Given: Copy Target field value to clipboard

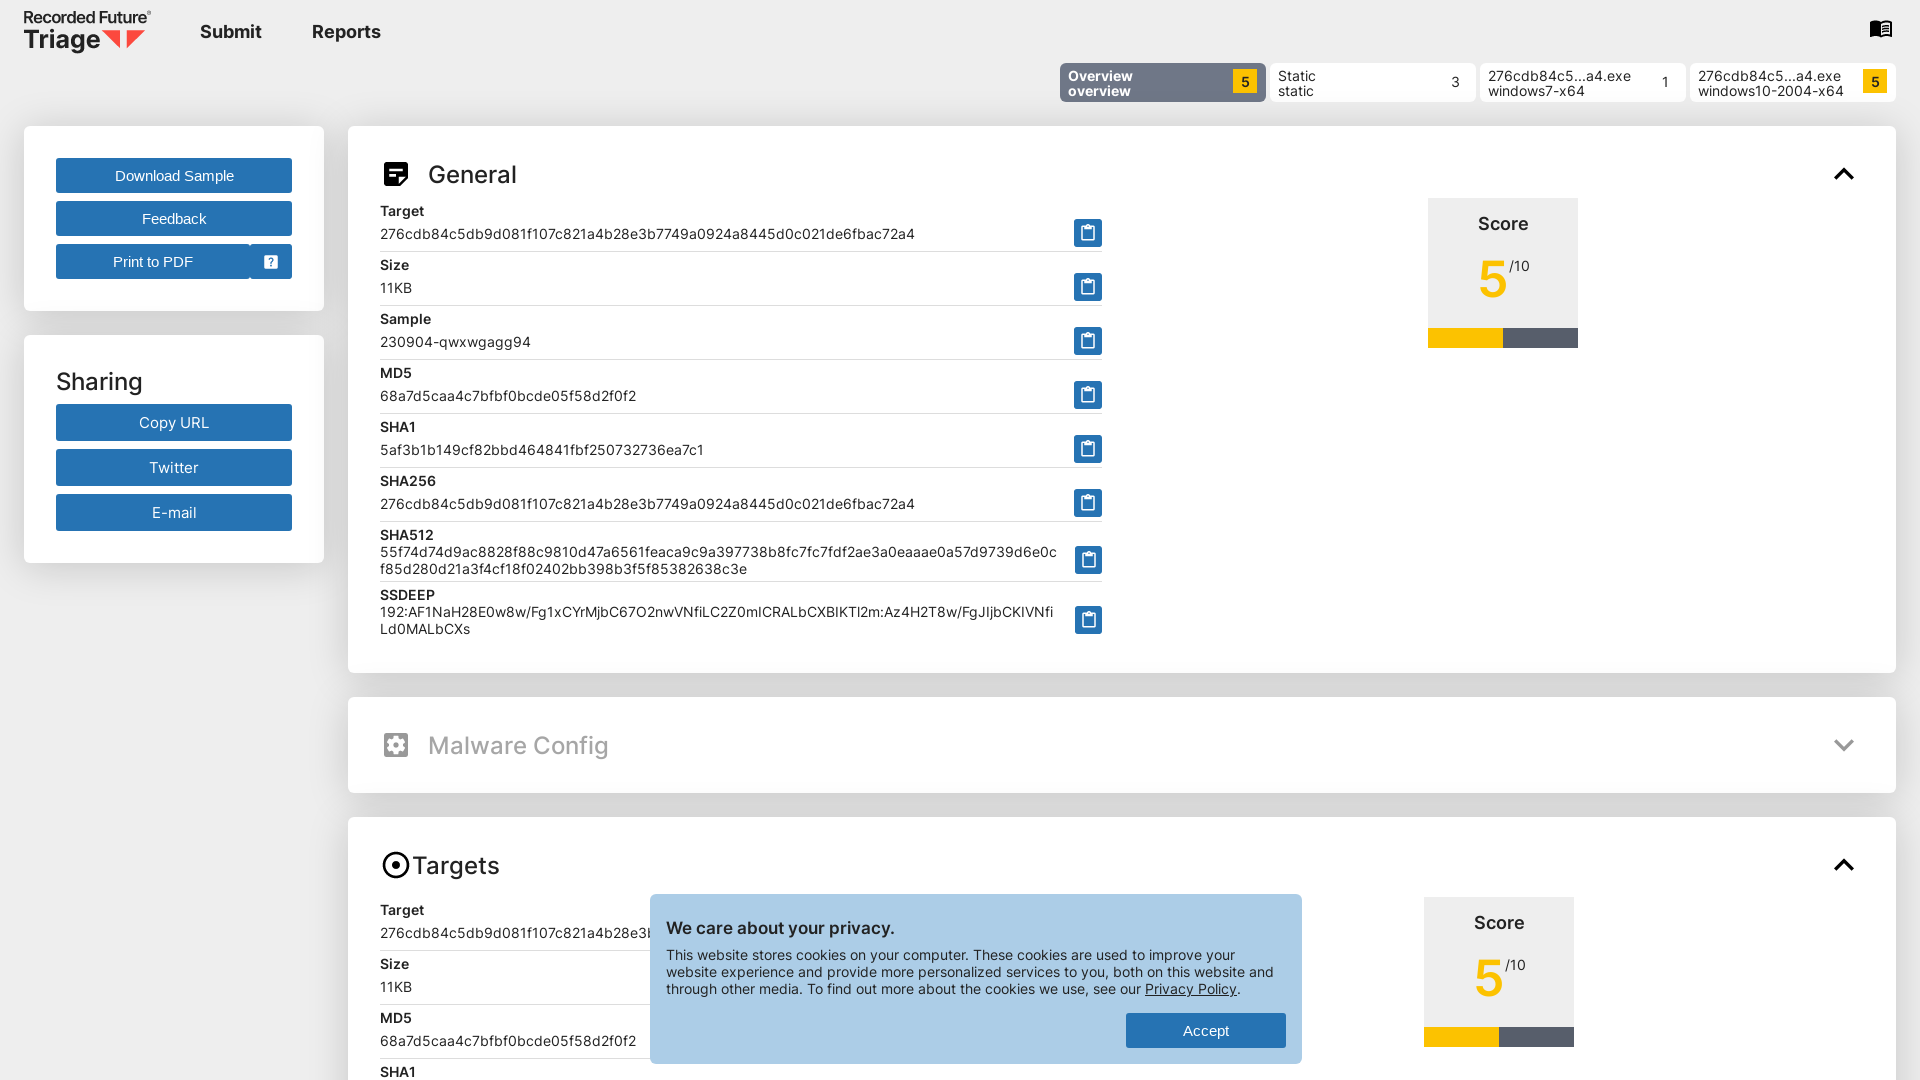Looking at the screenshot, I should [x=1088, y=232].
